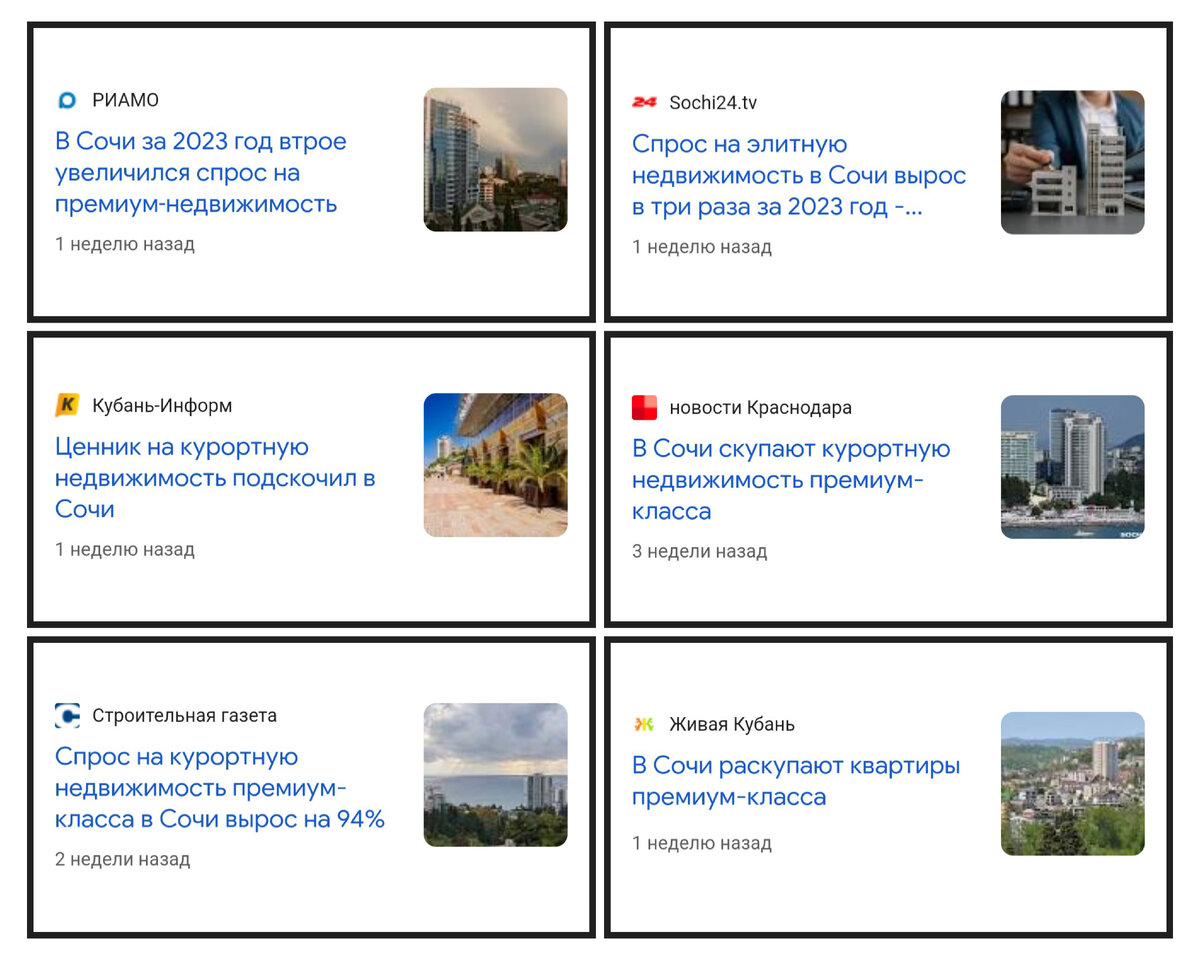The height and width of the screenshot is (960, 1200).
Task: Click '1 неделю назад' under the Sochi24.tv article
Action: pyautogui.click(x=702, y=247)
